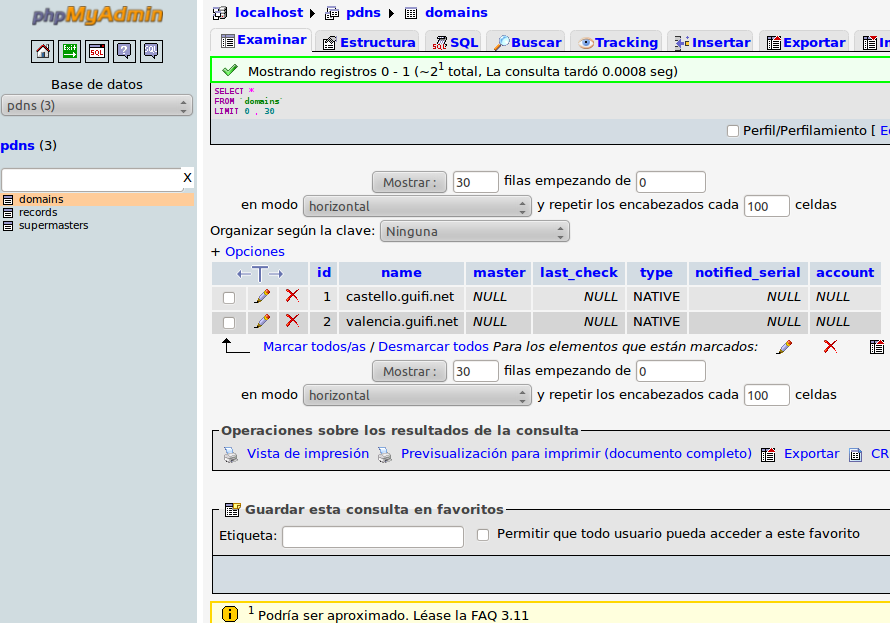
Task: Click the red X delete icon for castello.guifi.net
Action: tap(292, 296)
